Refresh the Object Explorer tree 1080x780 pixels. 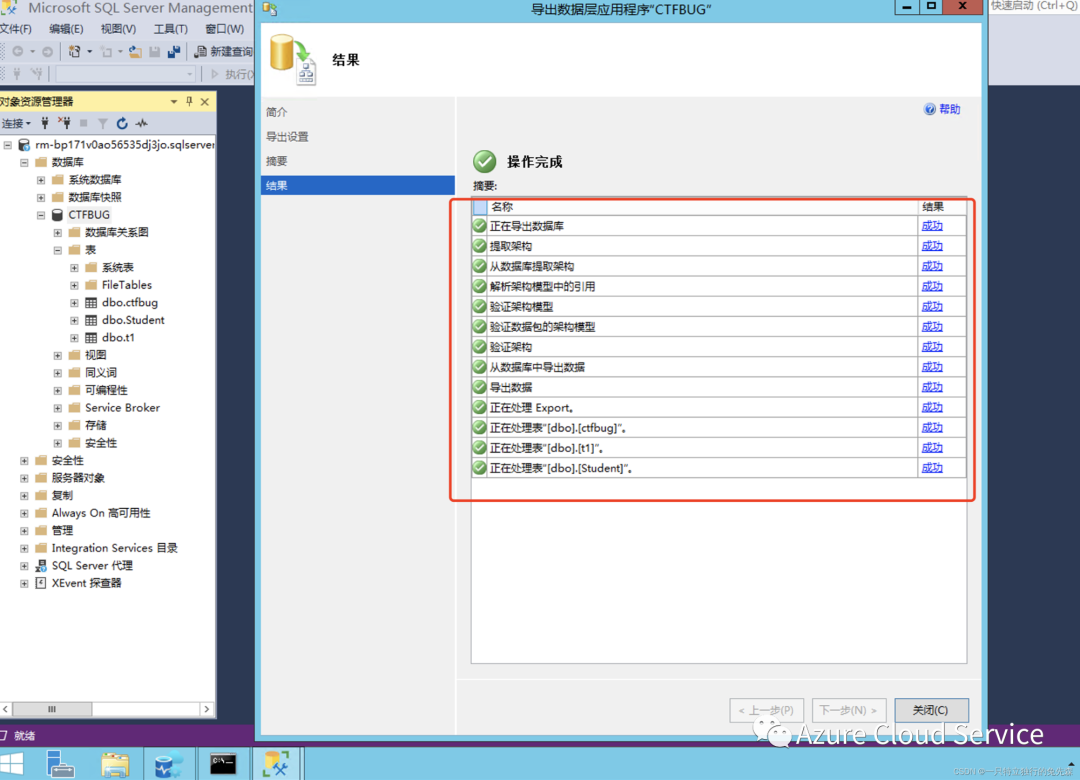point(122,123)
